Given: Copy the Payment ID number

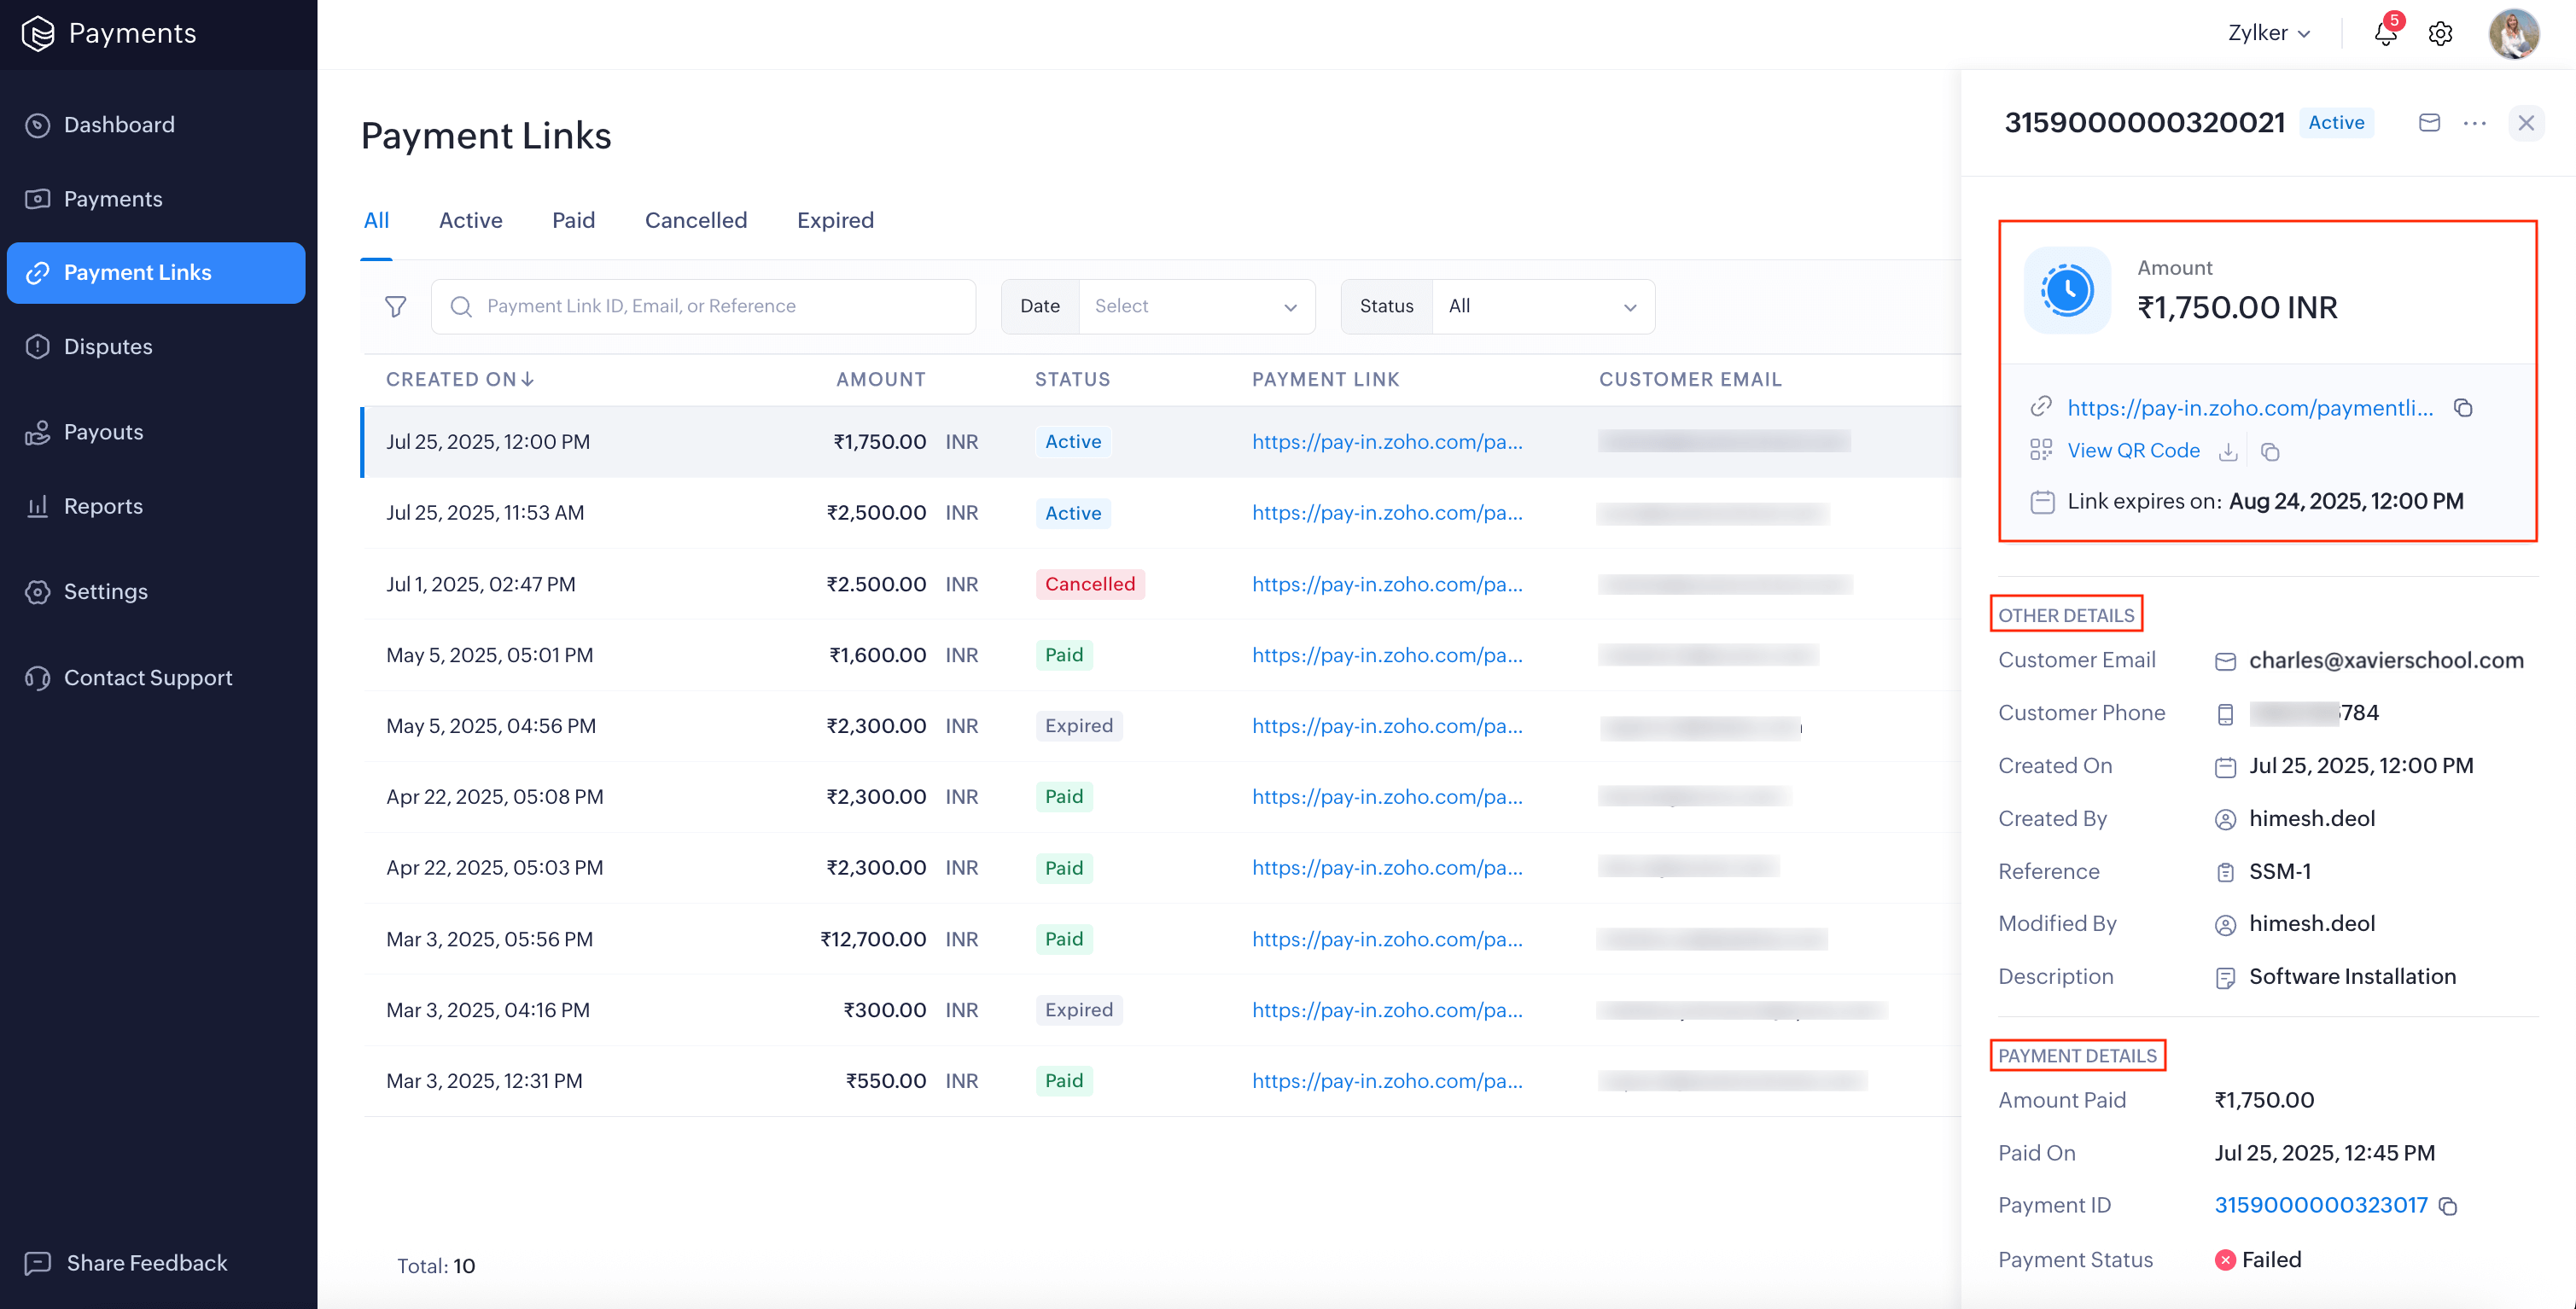Looking at the screenshot, I should click(2448, 1206).
